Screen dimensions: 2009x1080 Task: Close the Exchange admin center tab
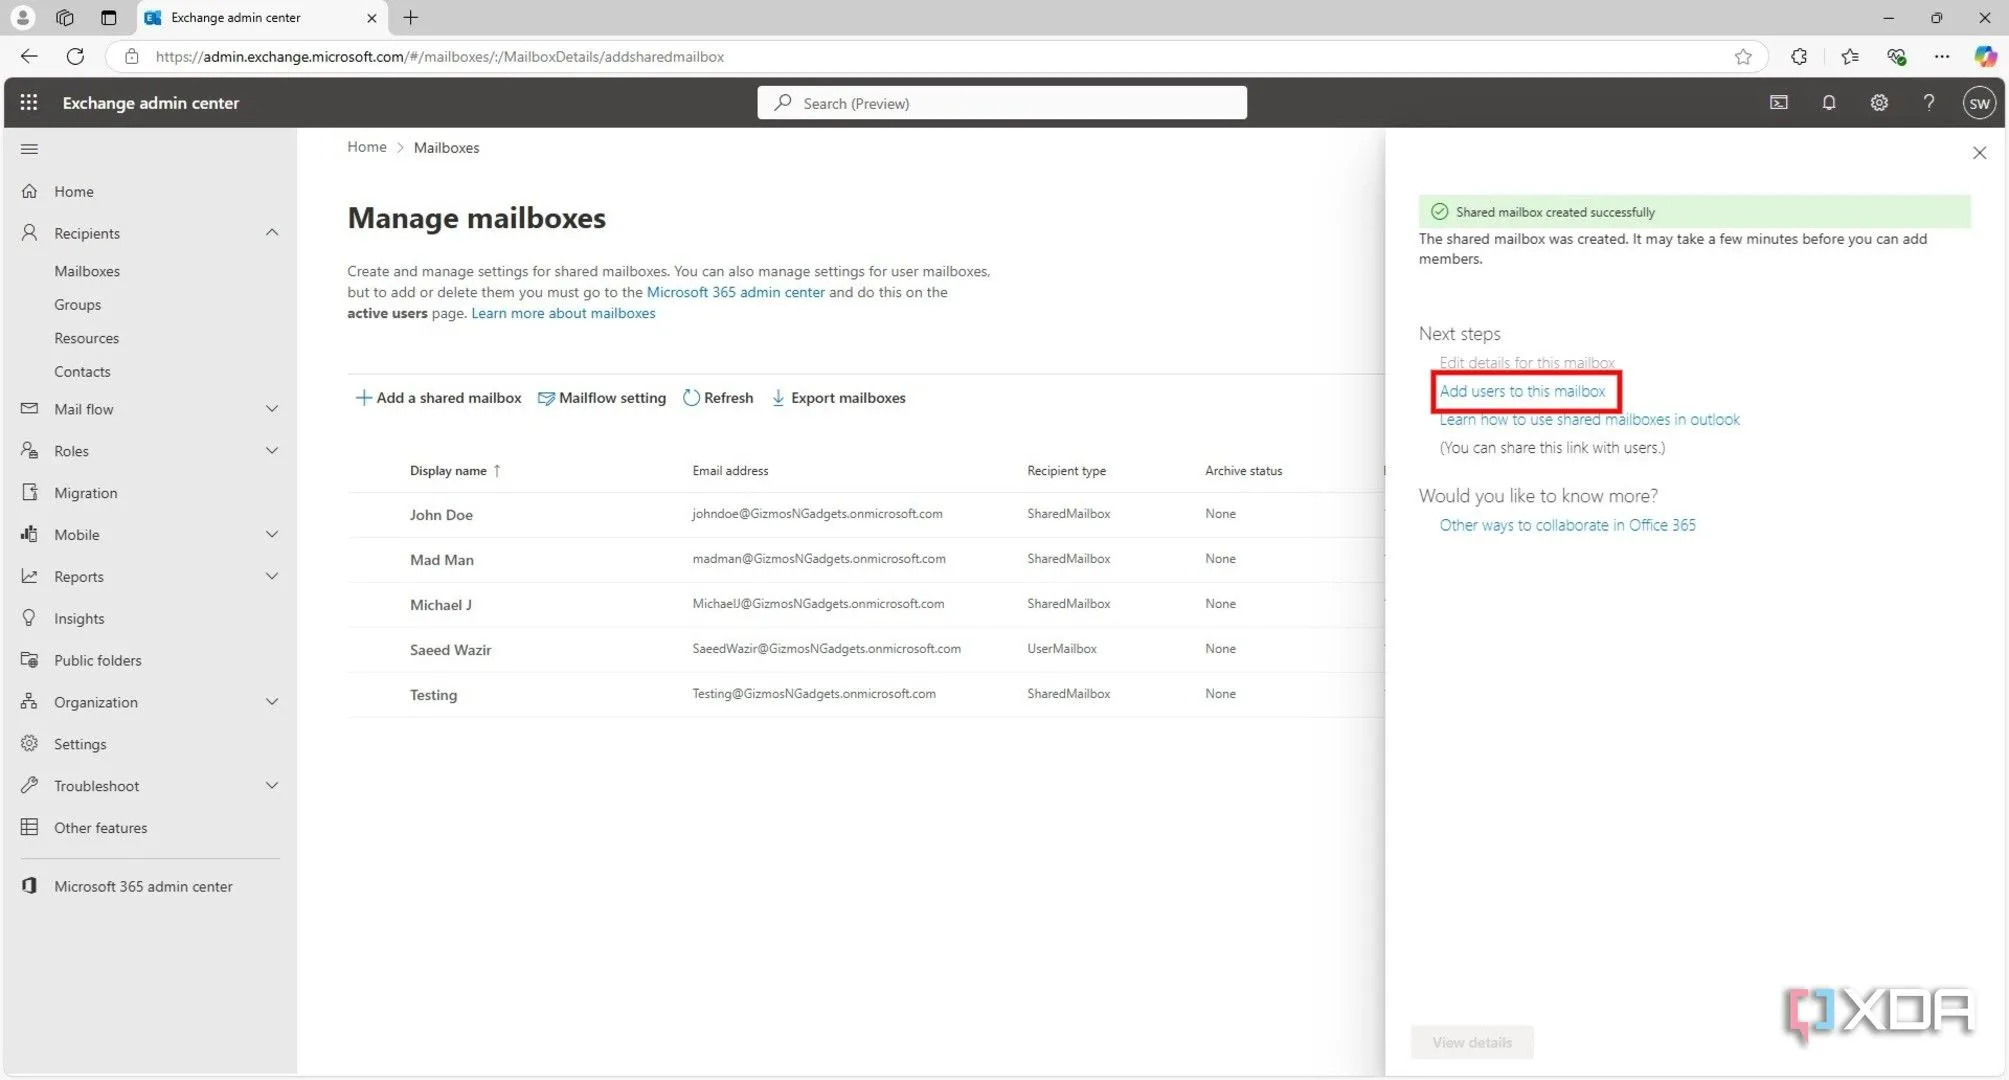point(371,17)
